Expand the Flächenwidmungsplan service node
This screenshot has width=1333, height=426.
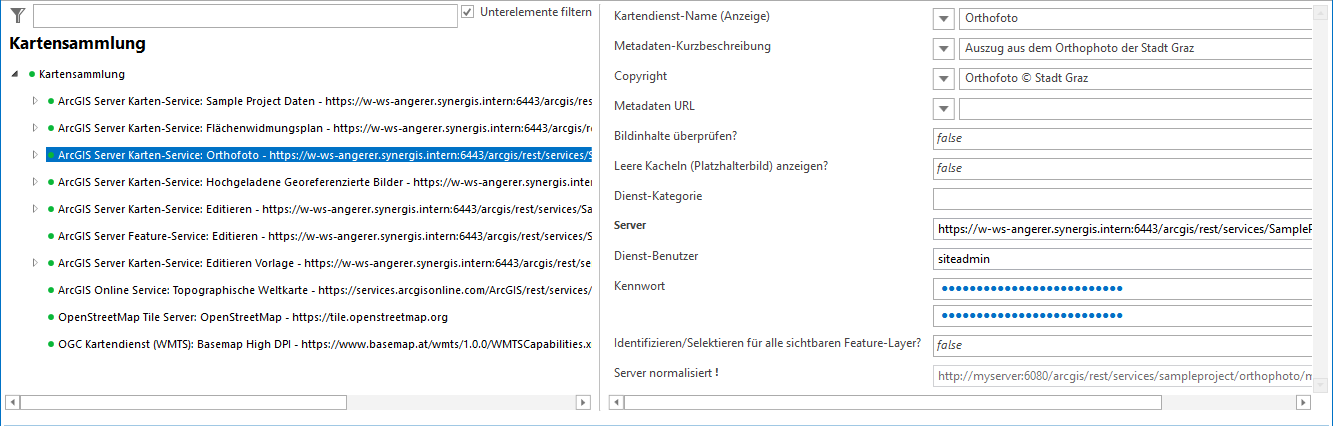[35, 128]
